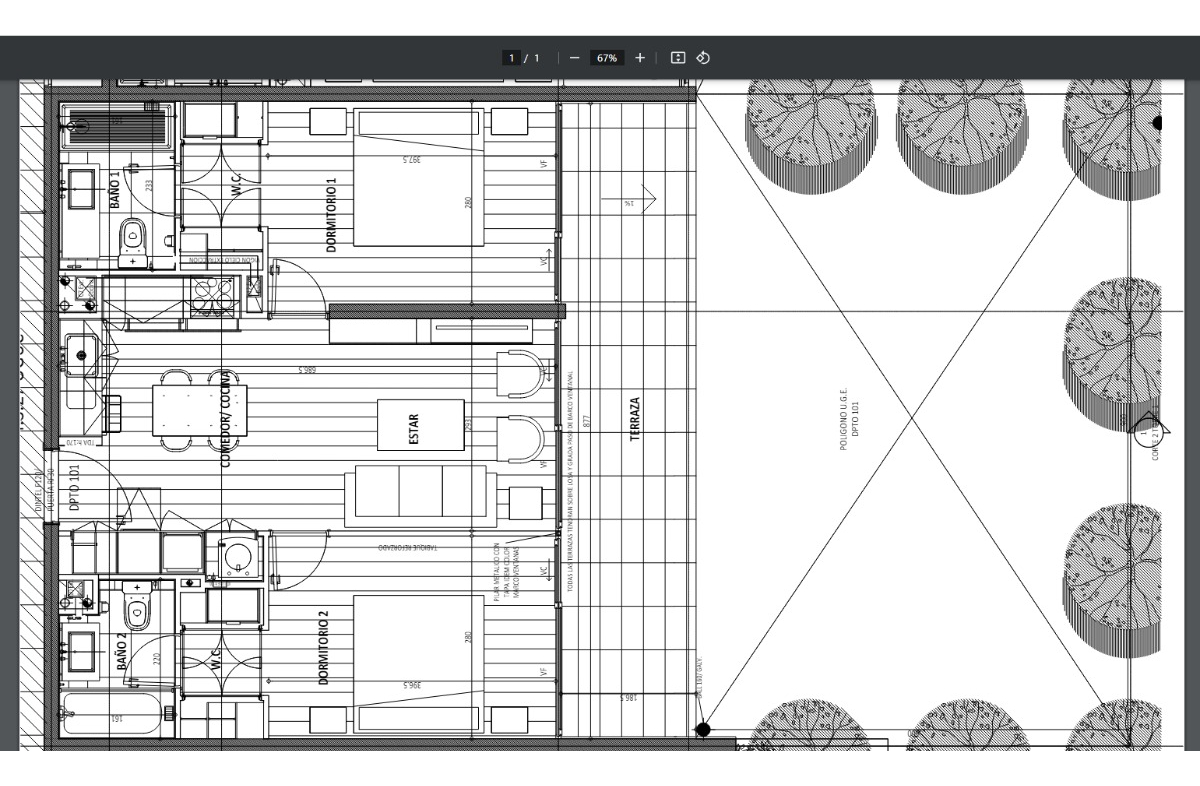Image resolution: width=1200 pixels, height=786 pixels.
Task: Click the DORMITORIO 2 room label
Action: coord(323,647)
